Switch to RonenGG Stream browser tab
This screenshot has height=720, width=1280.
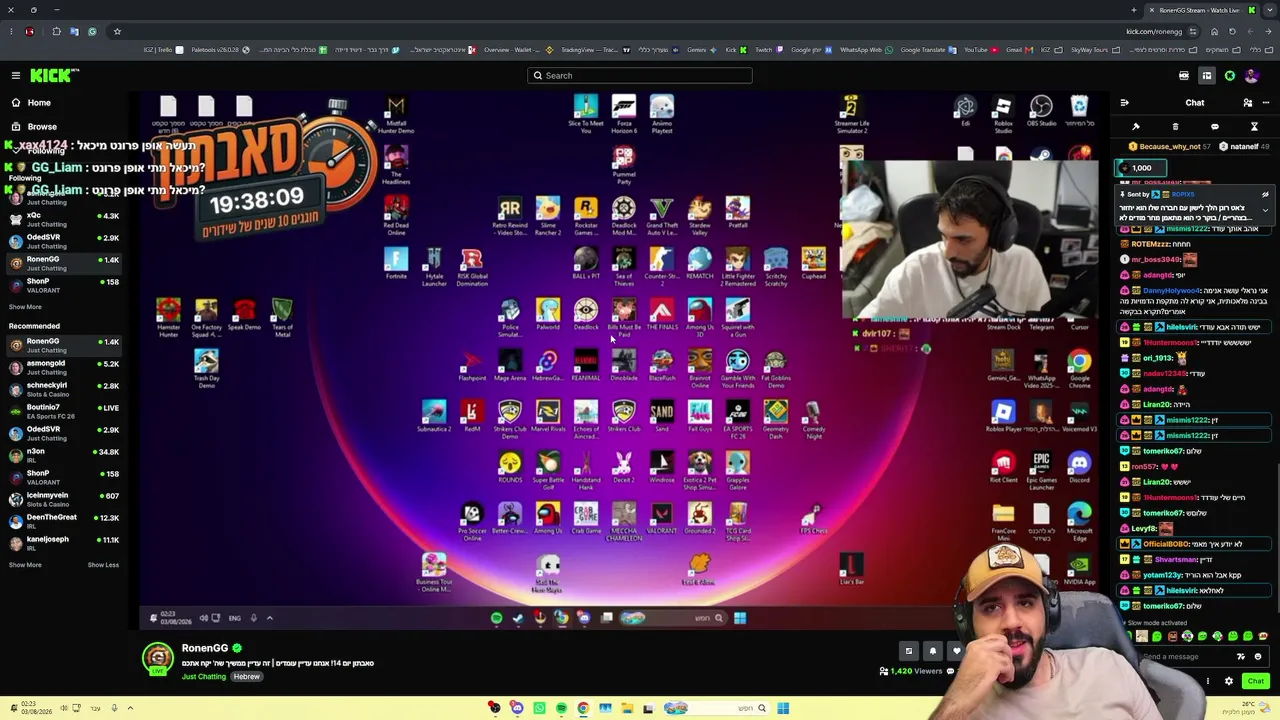click(1202, 10)
